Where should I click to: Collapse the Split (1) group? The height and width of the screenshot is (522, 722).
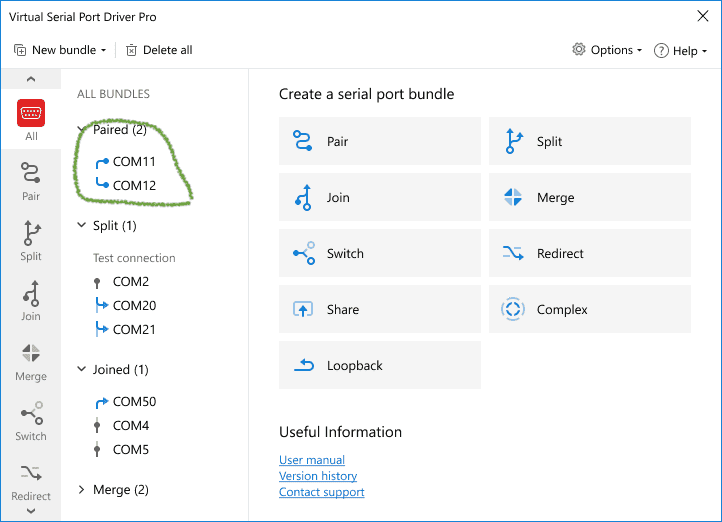81,226
